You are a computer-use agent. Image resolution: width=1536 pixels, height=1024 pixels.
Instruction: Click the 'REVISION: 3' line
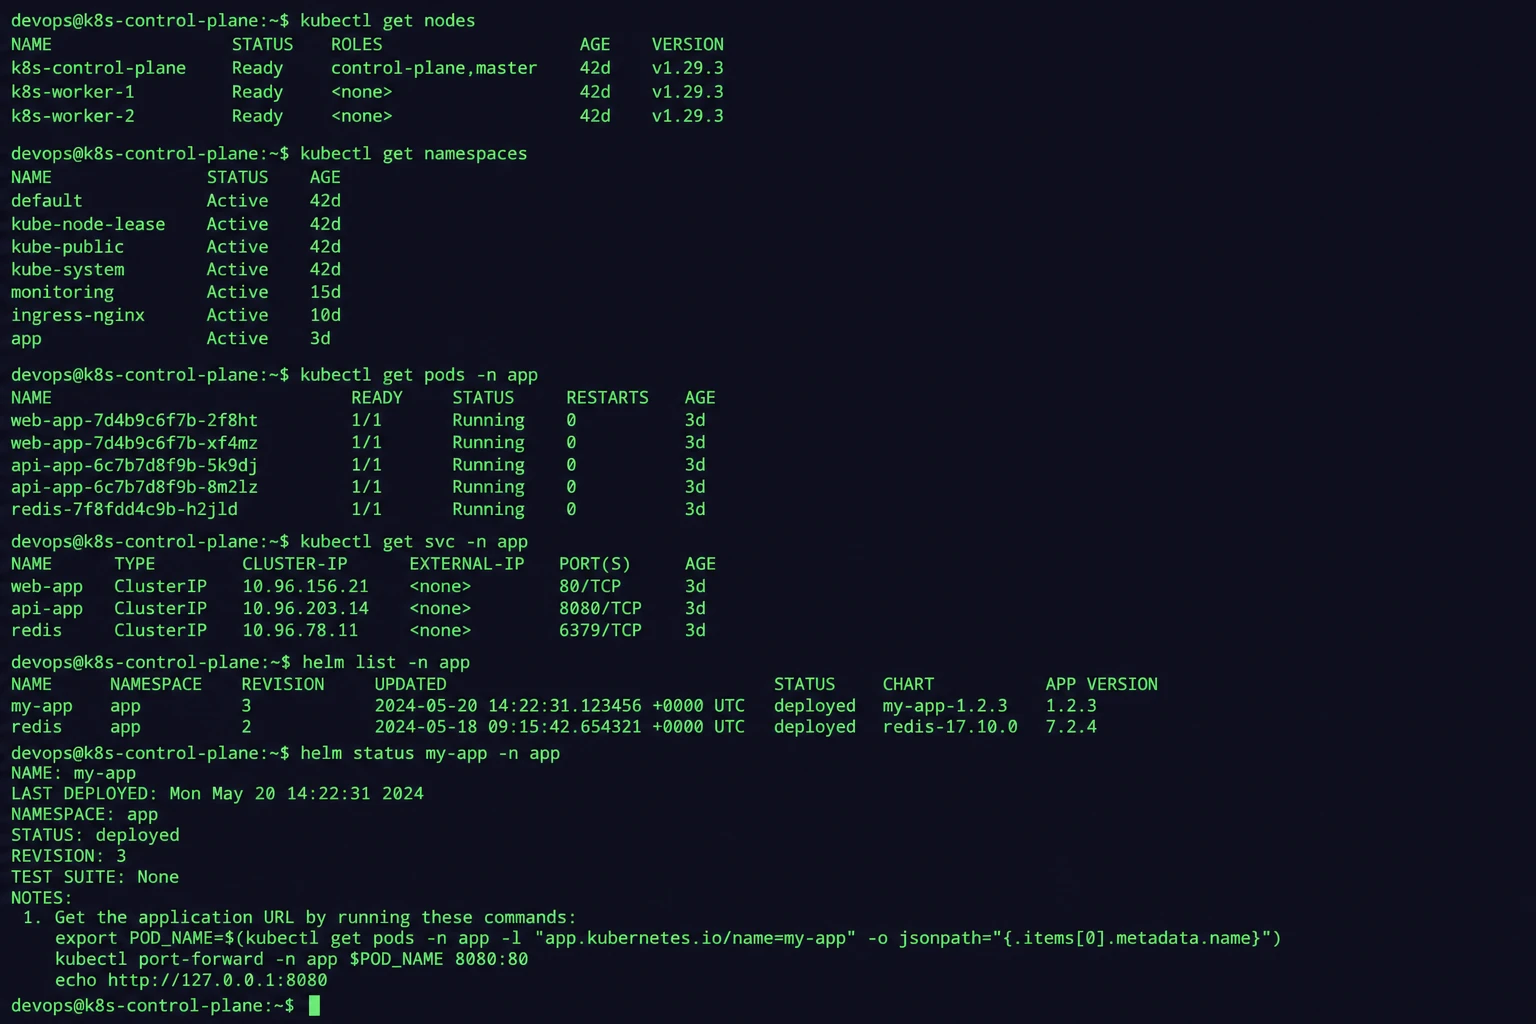[68, 856]
